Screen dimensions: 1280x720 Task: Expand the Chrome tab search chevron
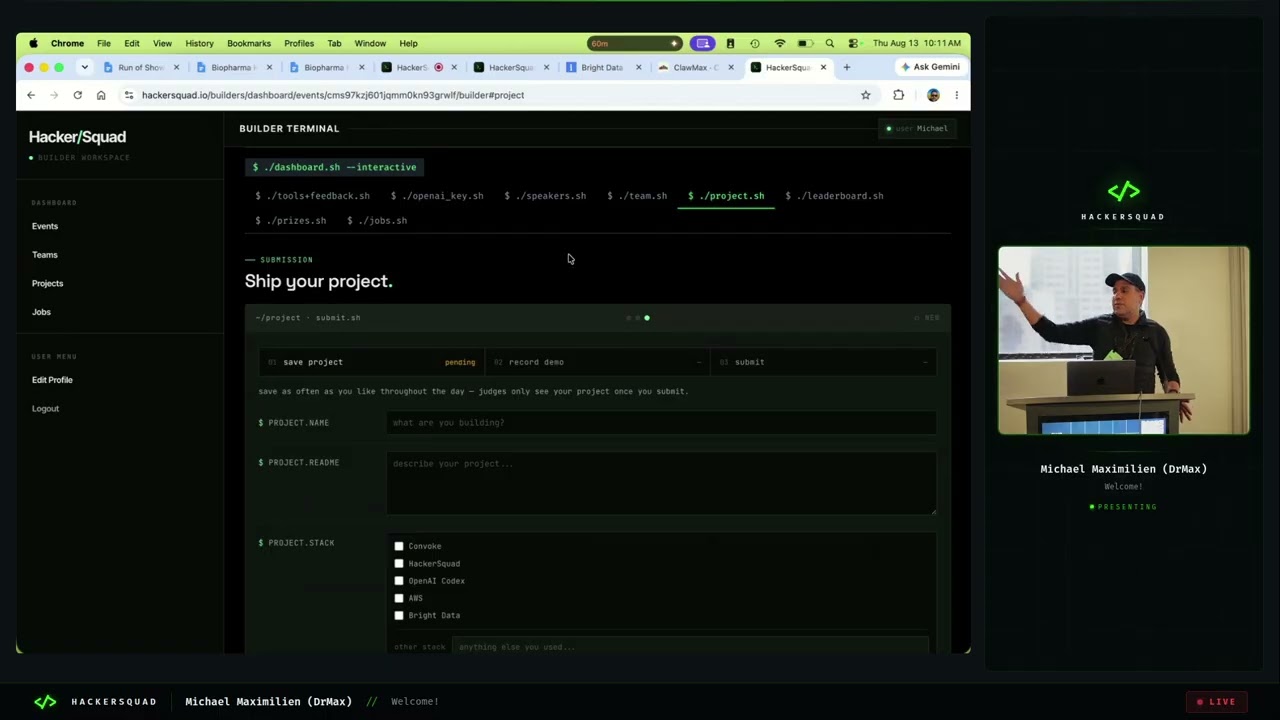pos(84,67)
